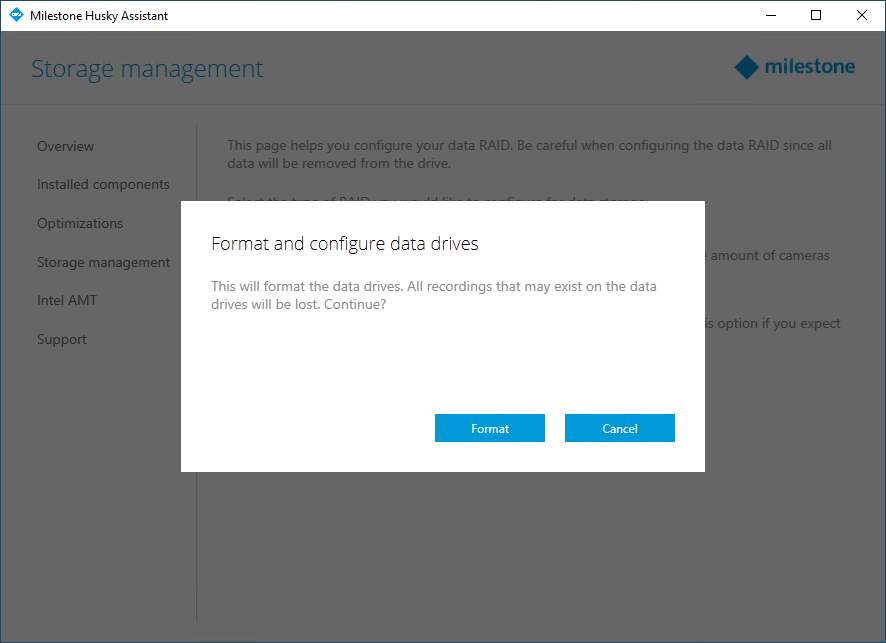
Task: Click the Milestone Husky Assistant title bar icon
Action: [x=16, y=15]
